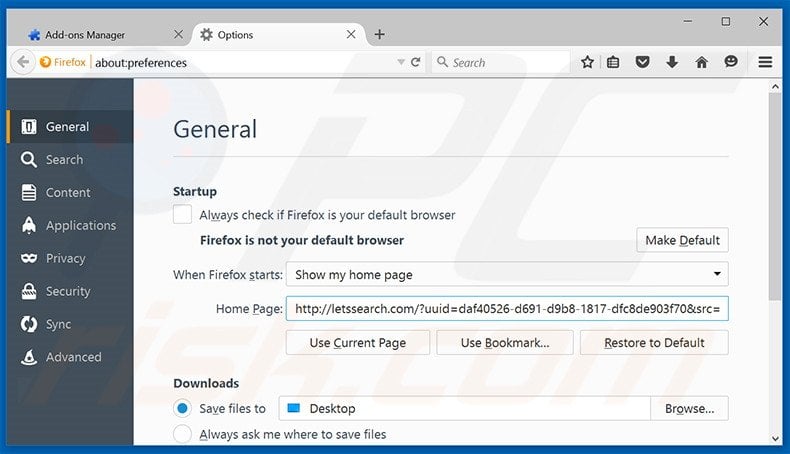Open the address bar history dropdown arrow
This screenshot has width=790, height=454.
coord(401,62)
